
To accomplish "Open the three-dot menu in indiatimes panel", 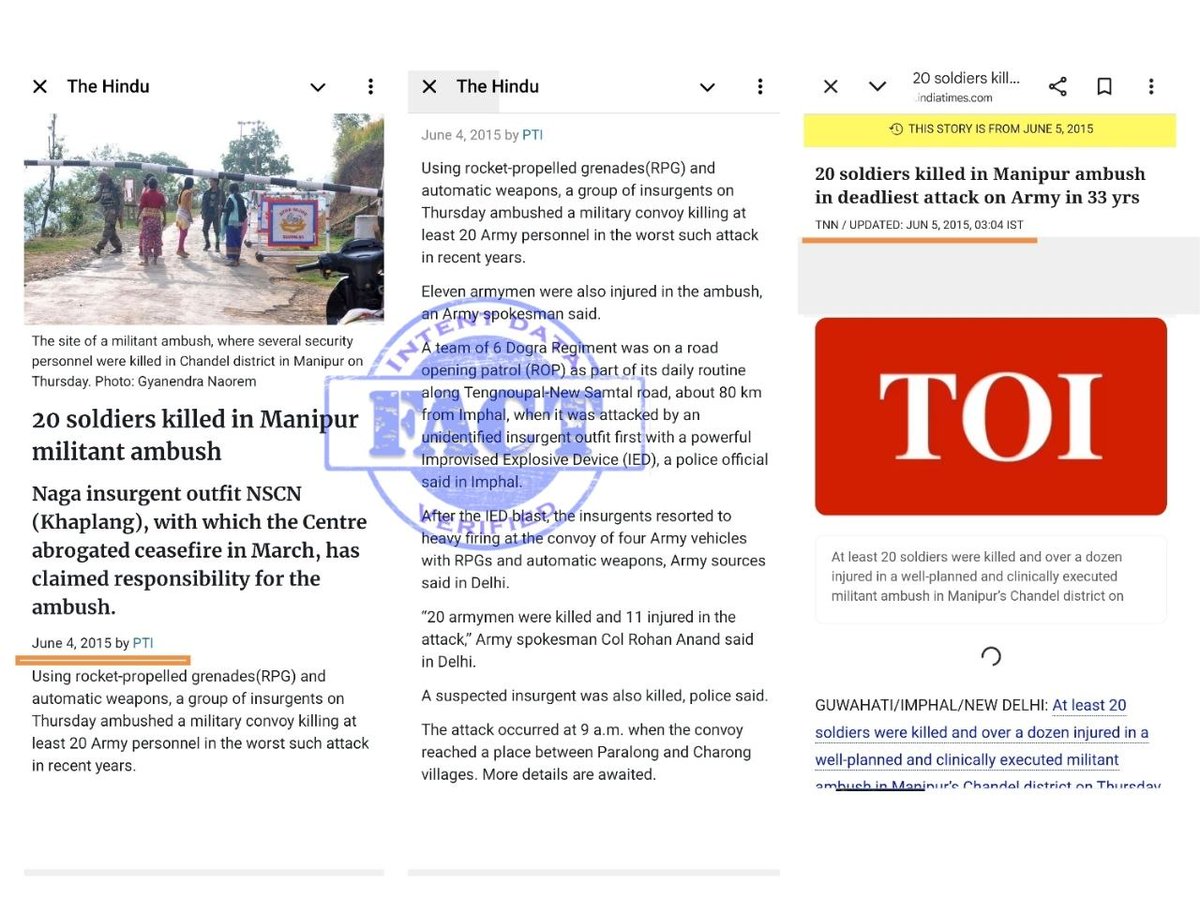I will pyautogui.click(x=1151, y=87).
